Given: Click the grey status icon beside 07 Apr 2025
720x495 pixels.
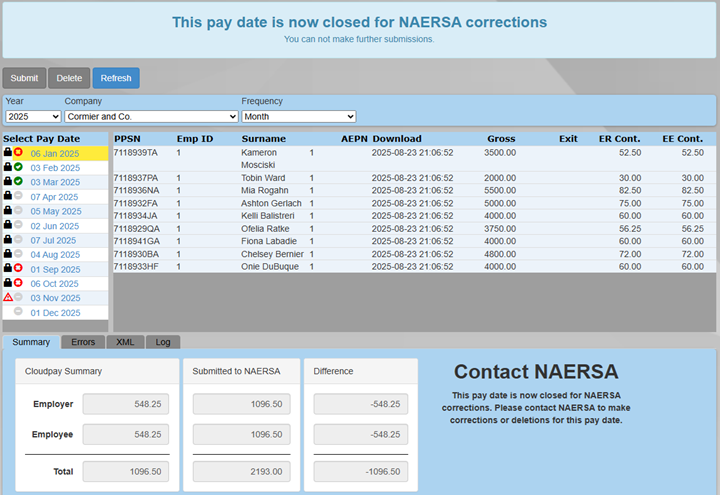Looking at the screenshot, I should [18, 197].
